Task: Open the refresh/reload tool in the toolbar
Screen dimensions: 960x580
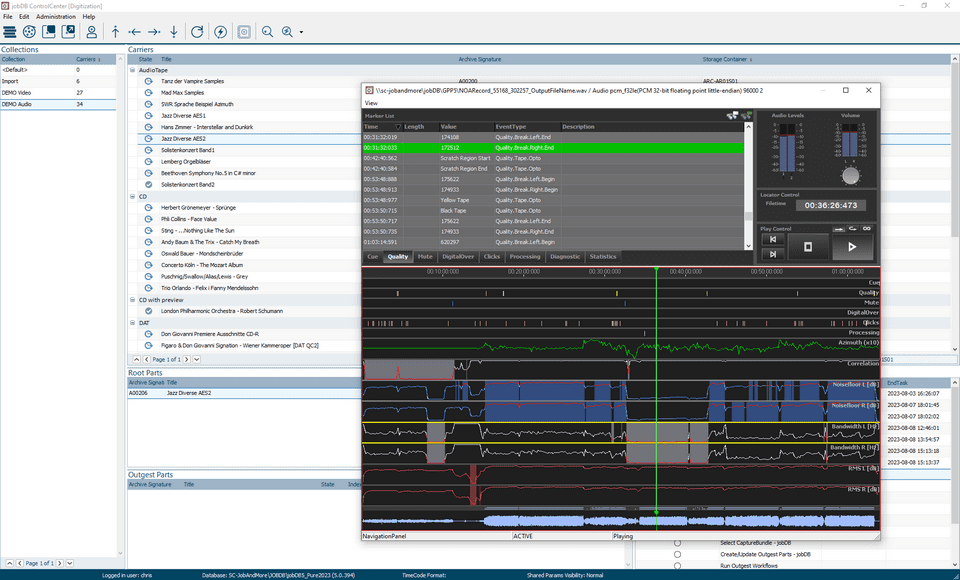Action: coord(197,31)
